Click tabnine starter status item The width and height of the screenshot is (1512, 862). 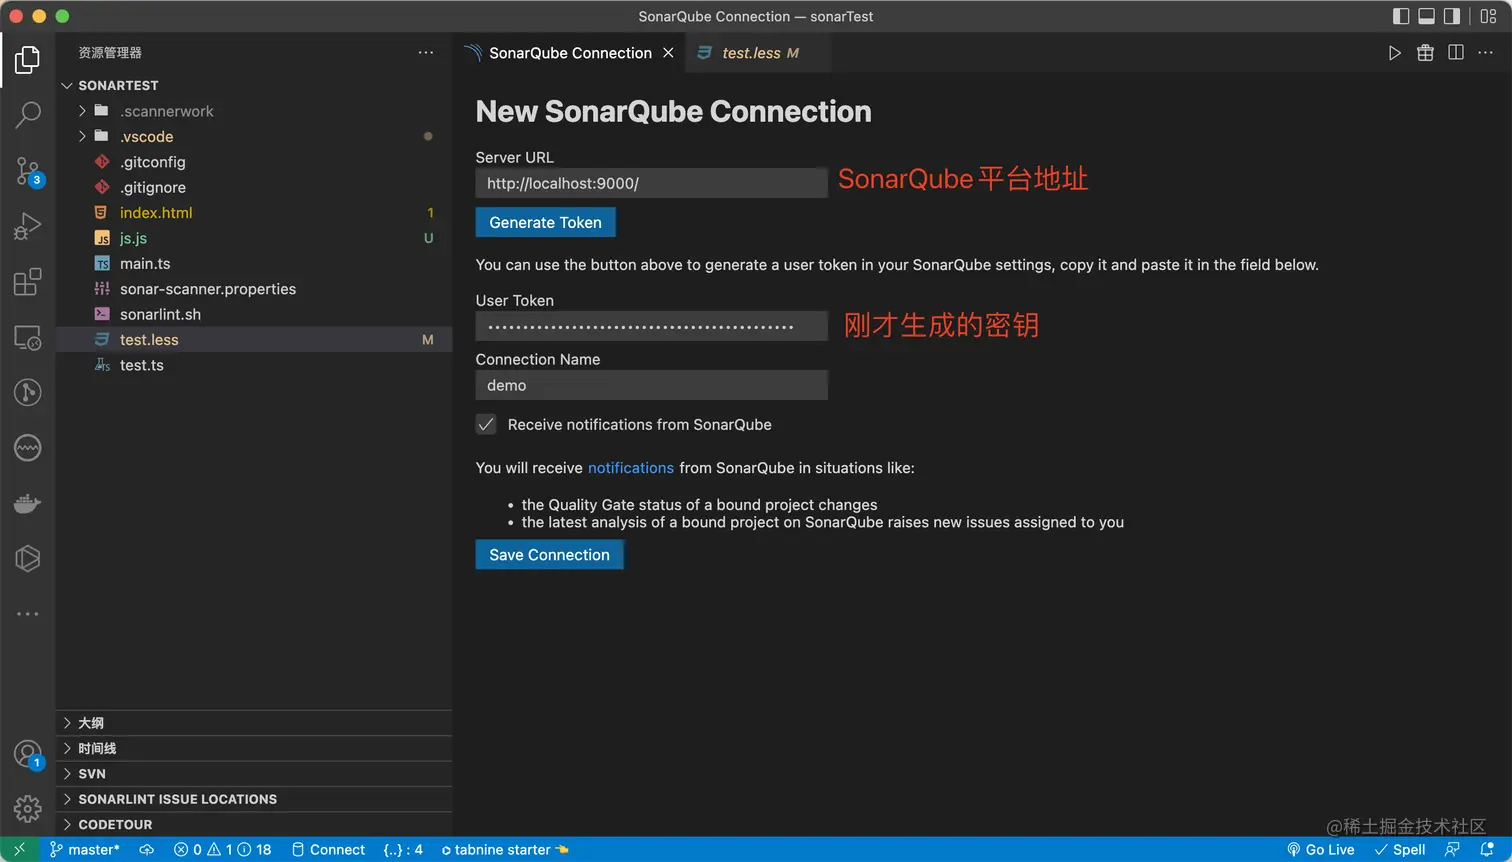(505, 850)
